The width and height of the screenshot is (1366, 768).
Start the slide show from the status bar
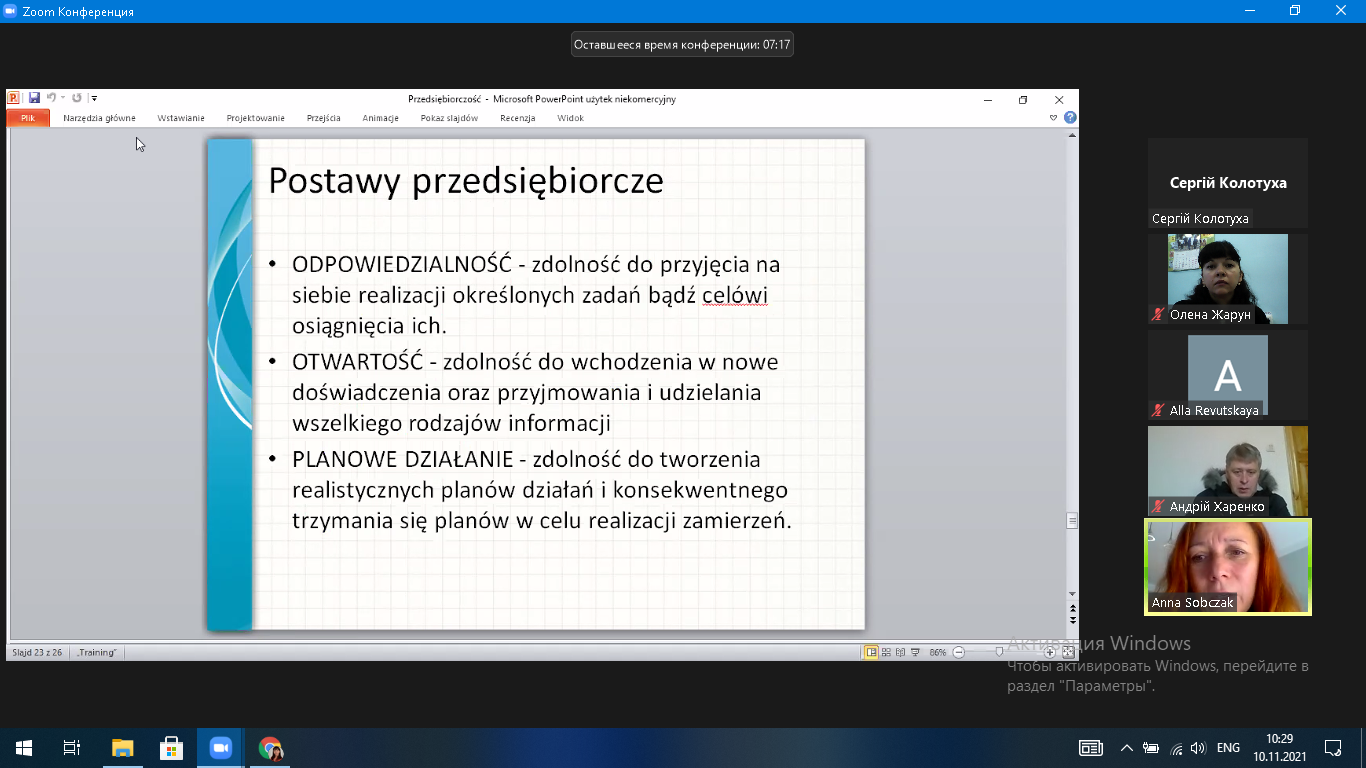pos(914,652)
